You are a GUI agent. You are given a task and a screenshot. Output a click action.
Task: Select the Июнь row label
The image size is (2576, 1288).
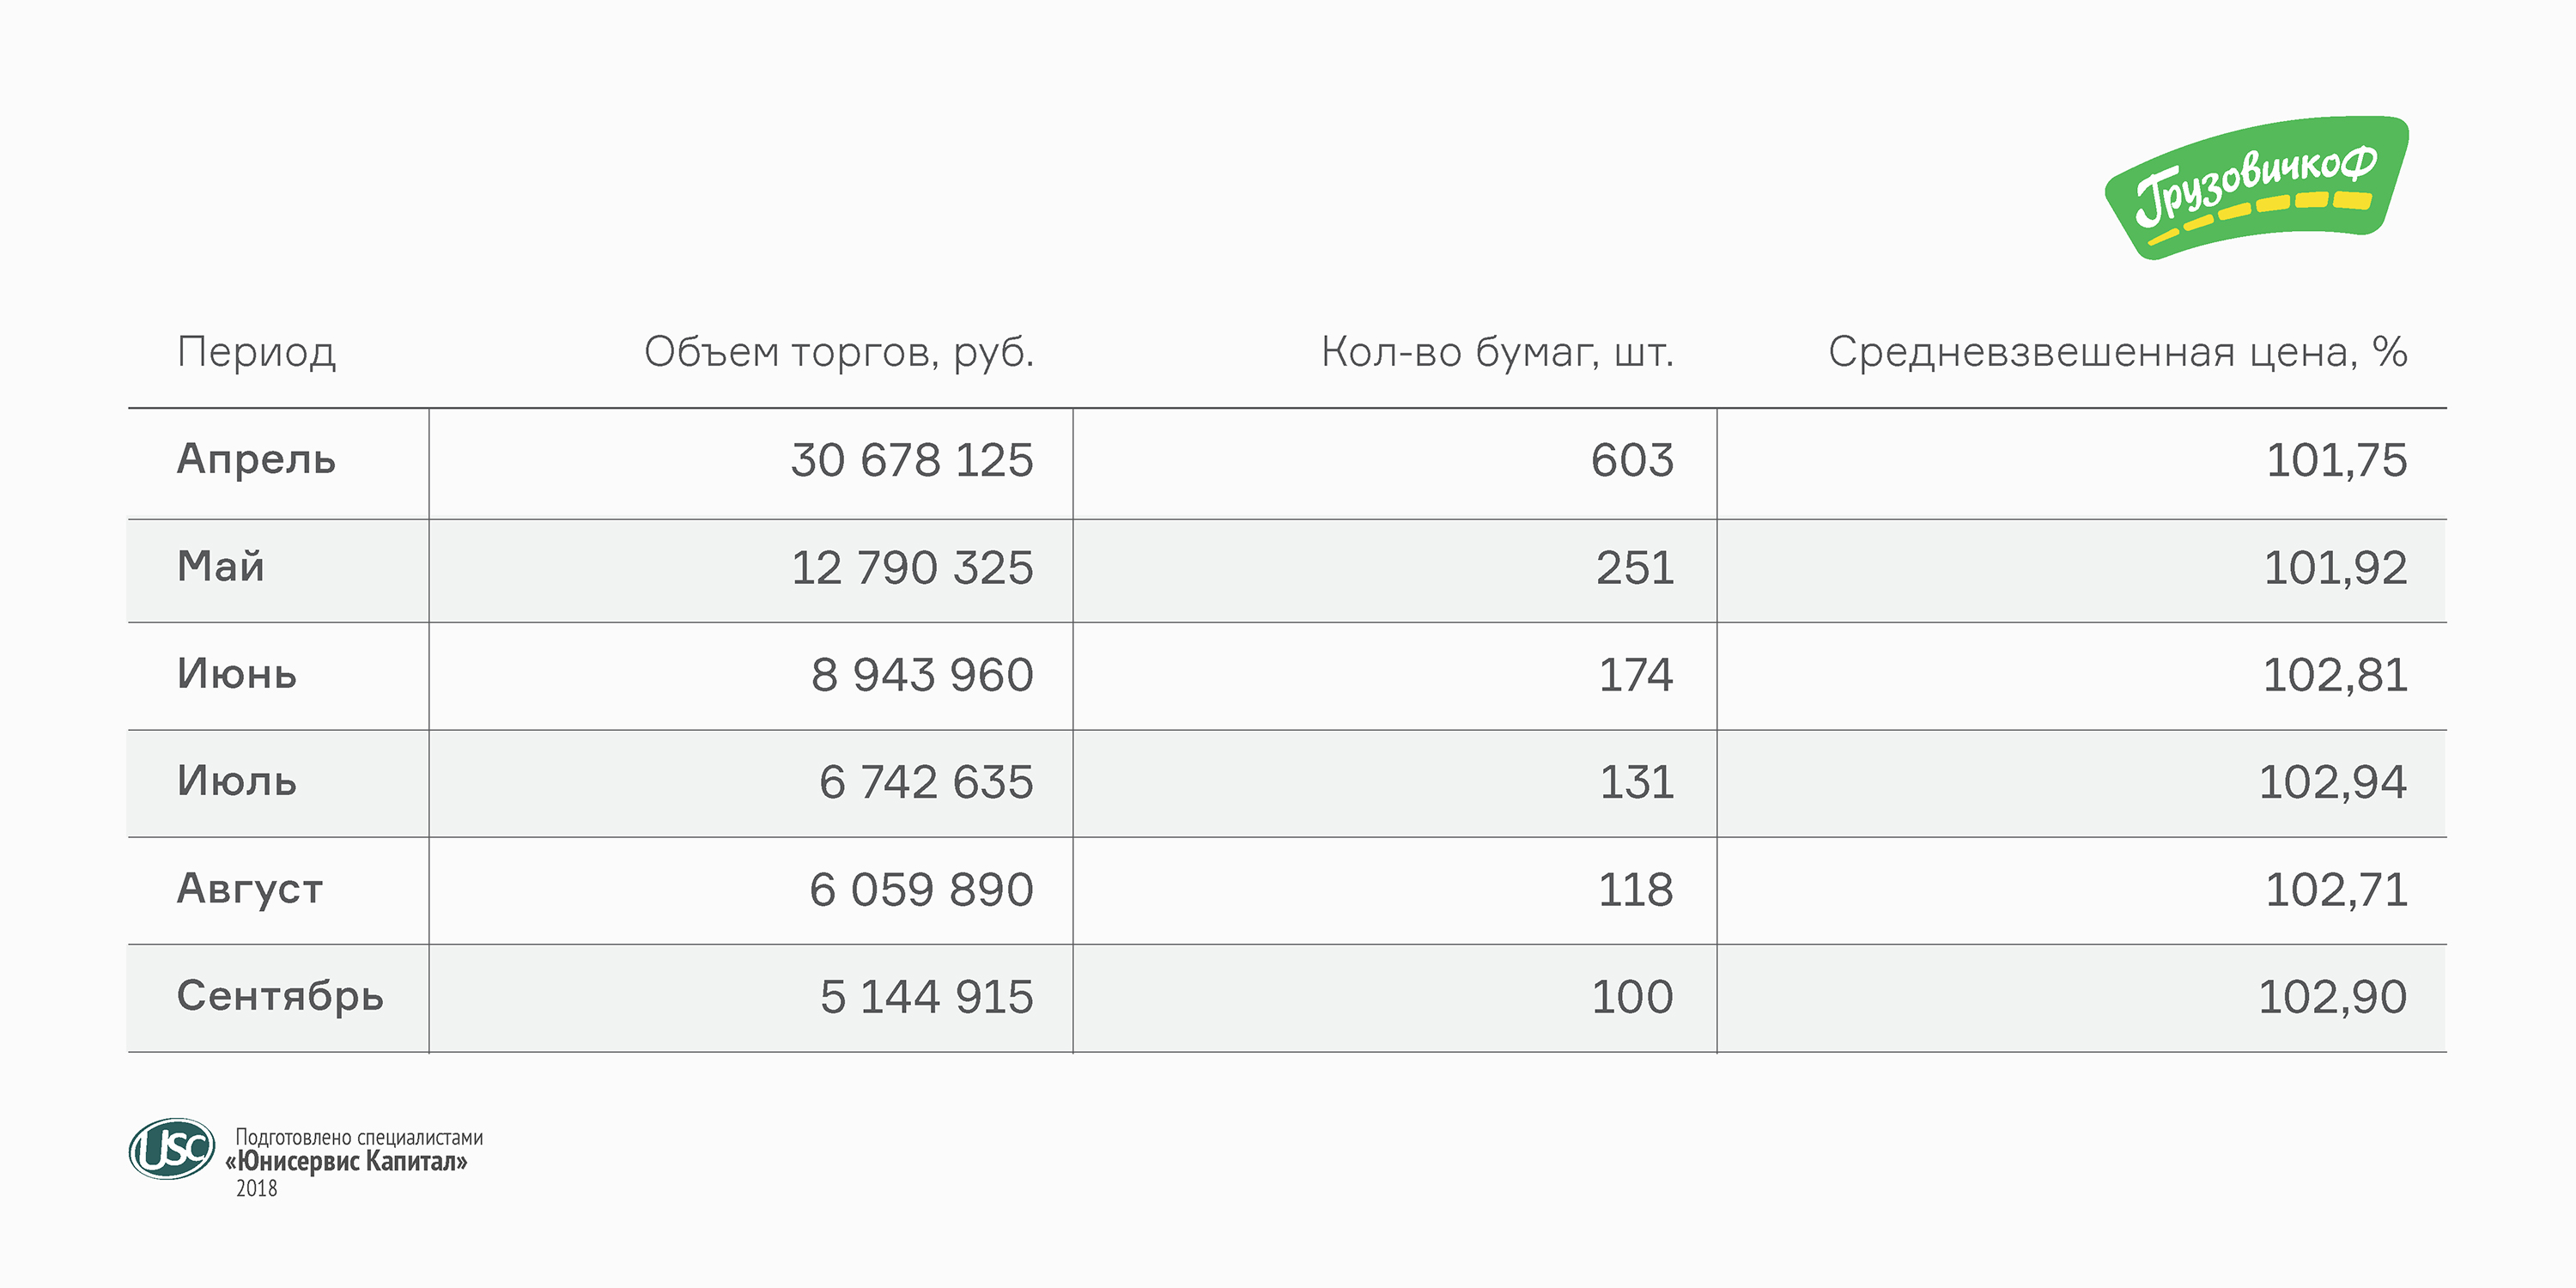pyautogui.click(x=237, y=674)
